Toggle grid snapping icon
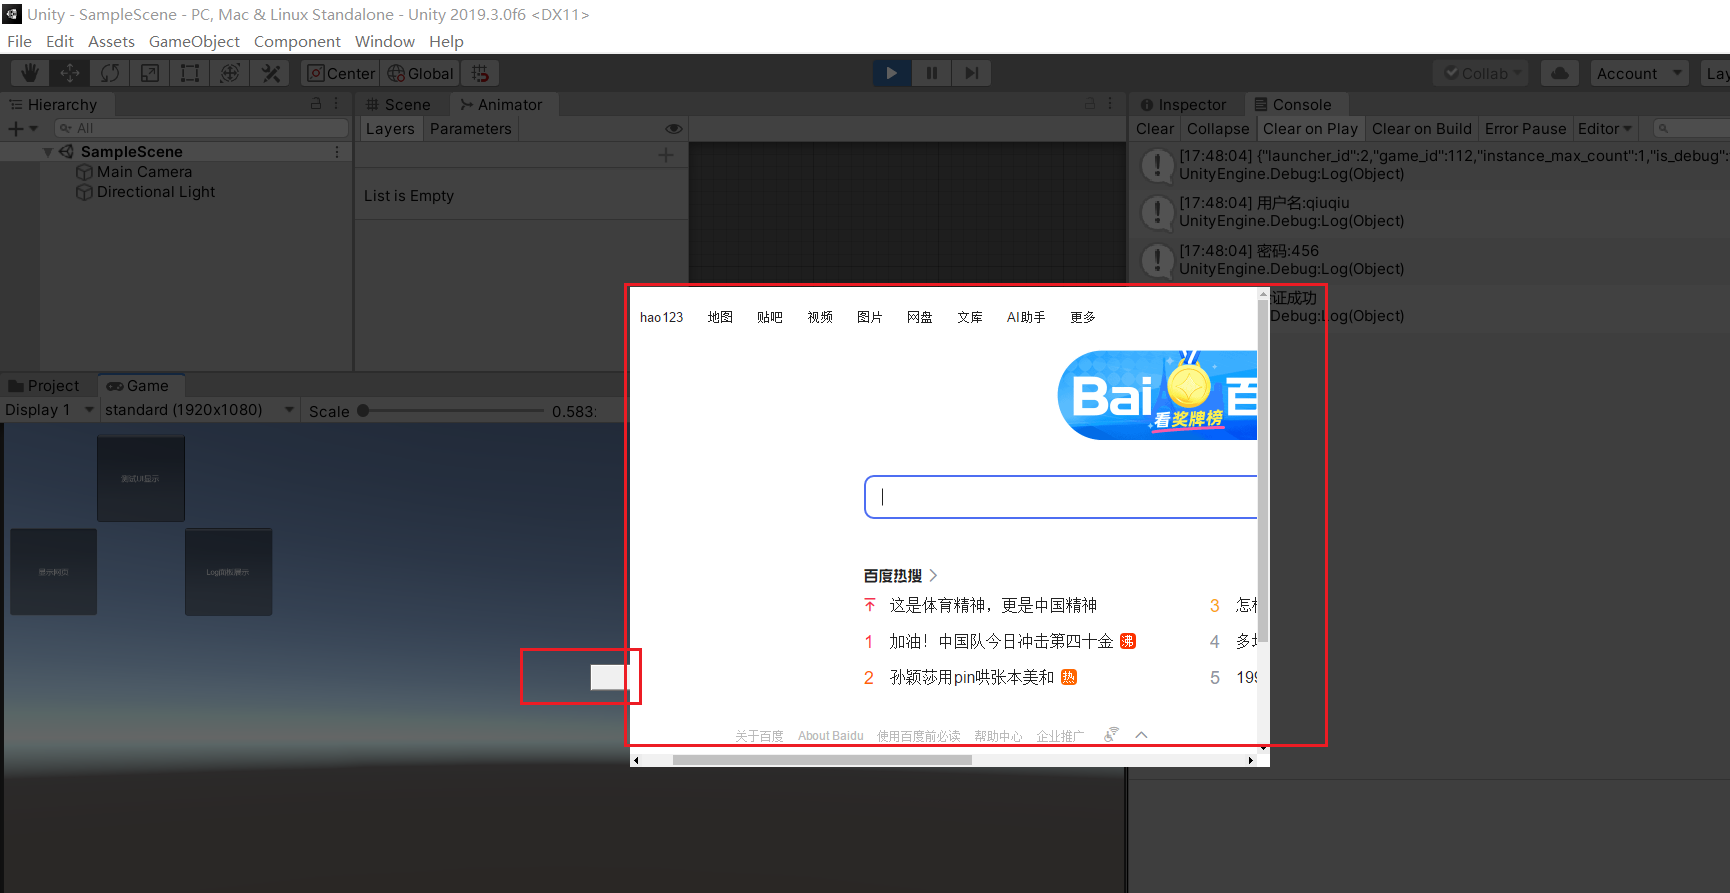The image size is (1730, 893). pos(480,73)
